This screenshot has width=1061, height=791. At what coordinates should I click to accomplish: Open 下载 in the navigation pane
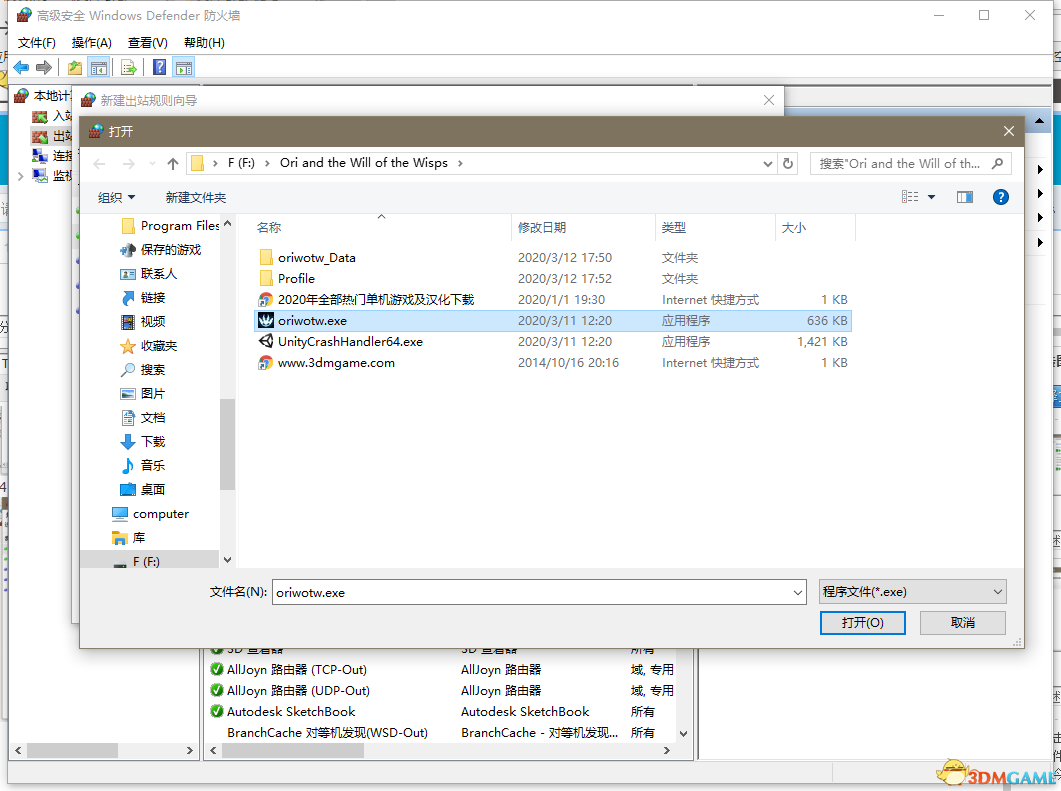(142, 442)
